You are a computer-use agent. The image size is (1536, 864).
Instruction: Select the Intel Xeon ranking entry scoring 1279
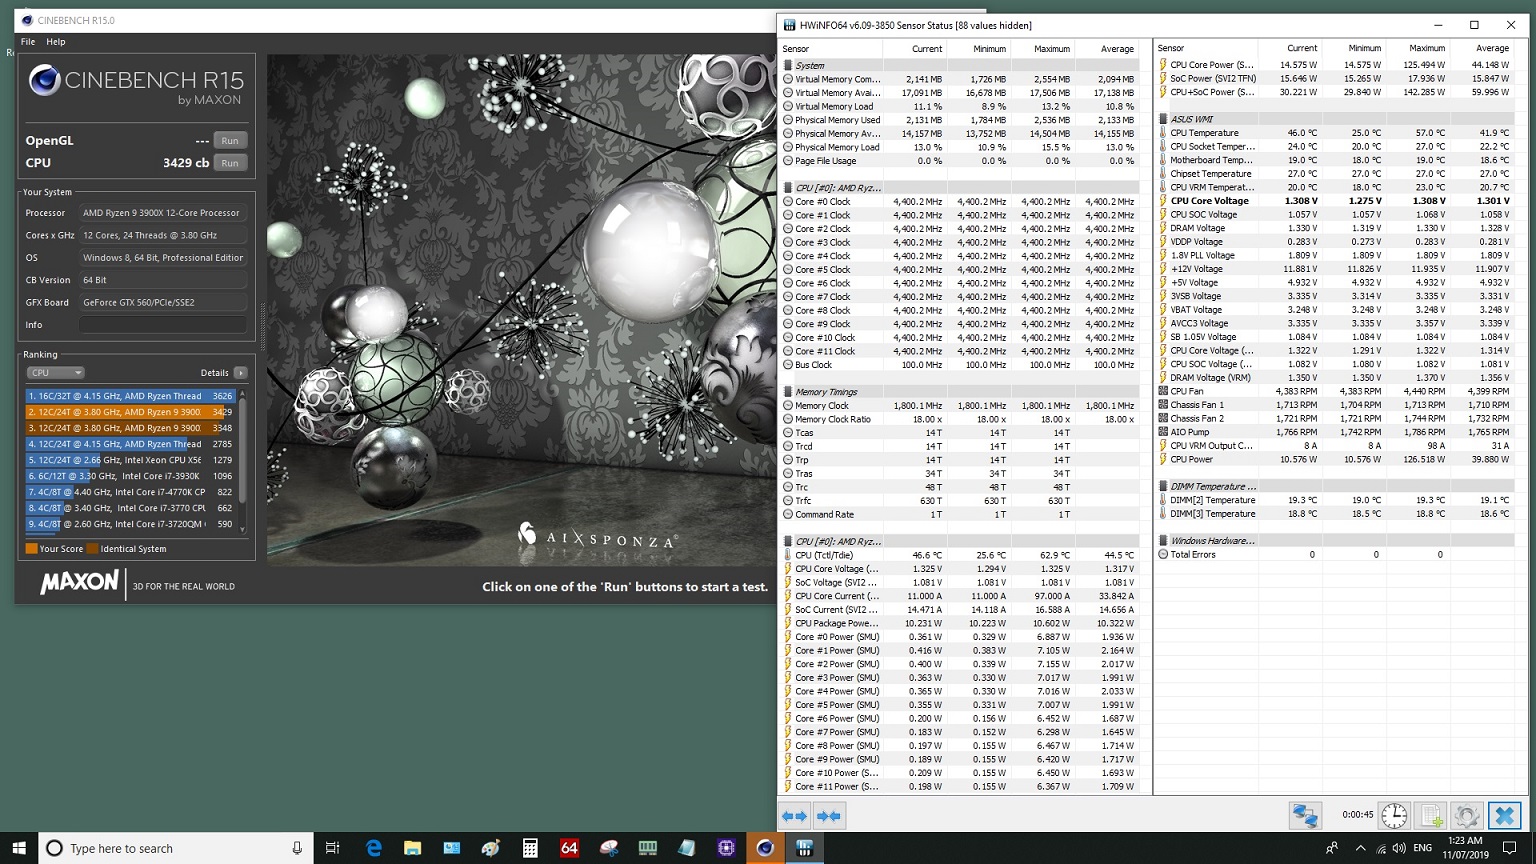130,460
